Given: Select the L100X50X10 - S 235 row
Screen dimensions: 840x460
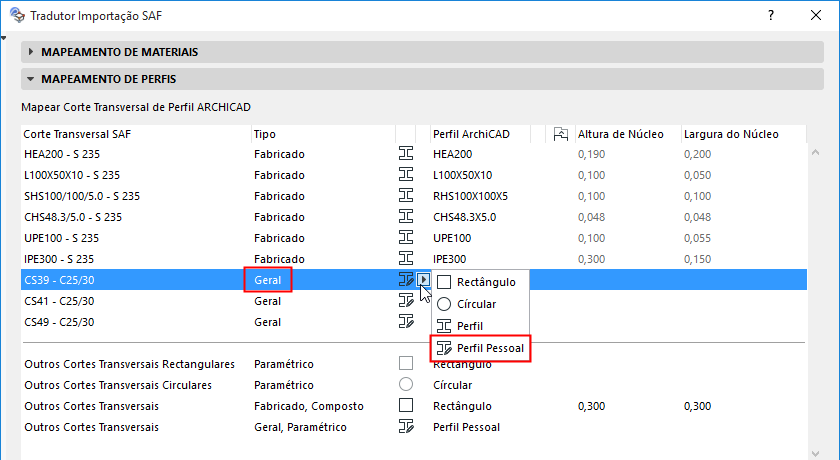Looking at the screenshot, I should click(414, 175).
